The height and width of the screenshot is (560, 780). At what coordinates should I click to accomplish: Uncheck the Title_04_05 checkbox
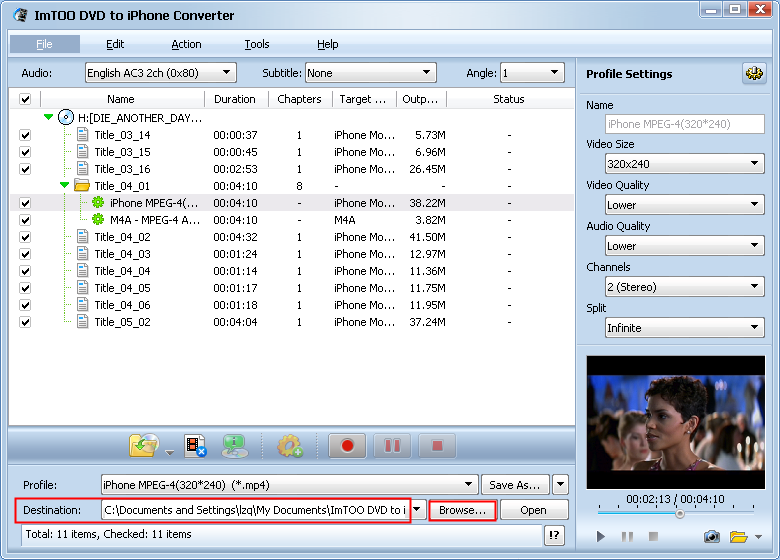(x=25, y=288)
